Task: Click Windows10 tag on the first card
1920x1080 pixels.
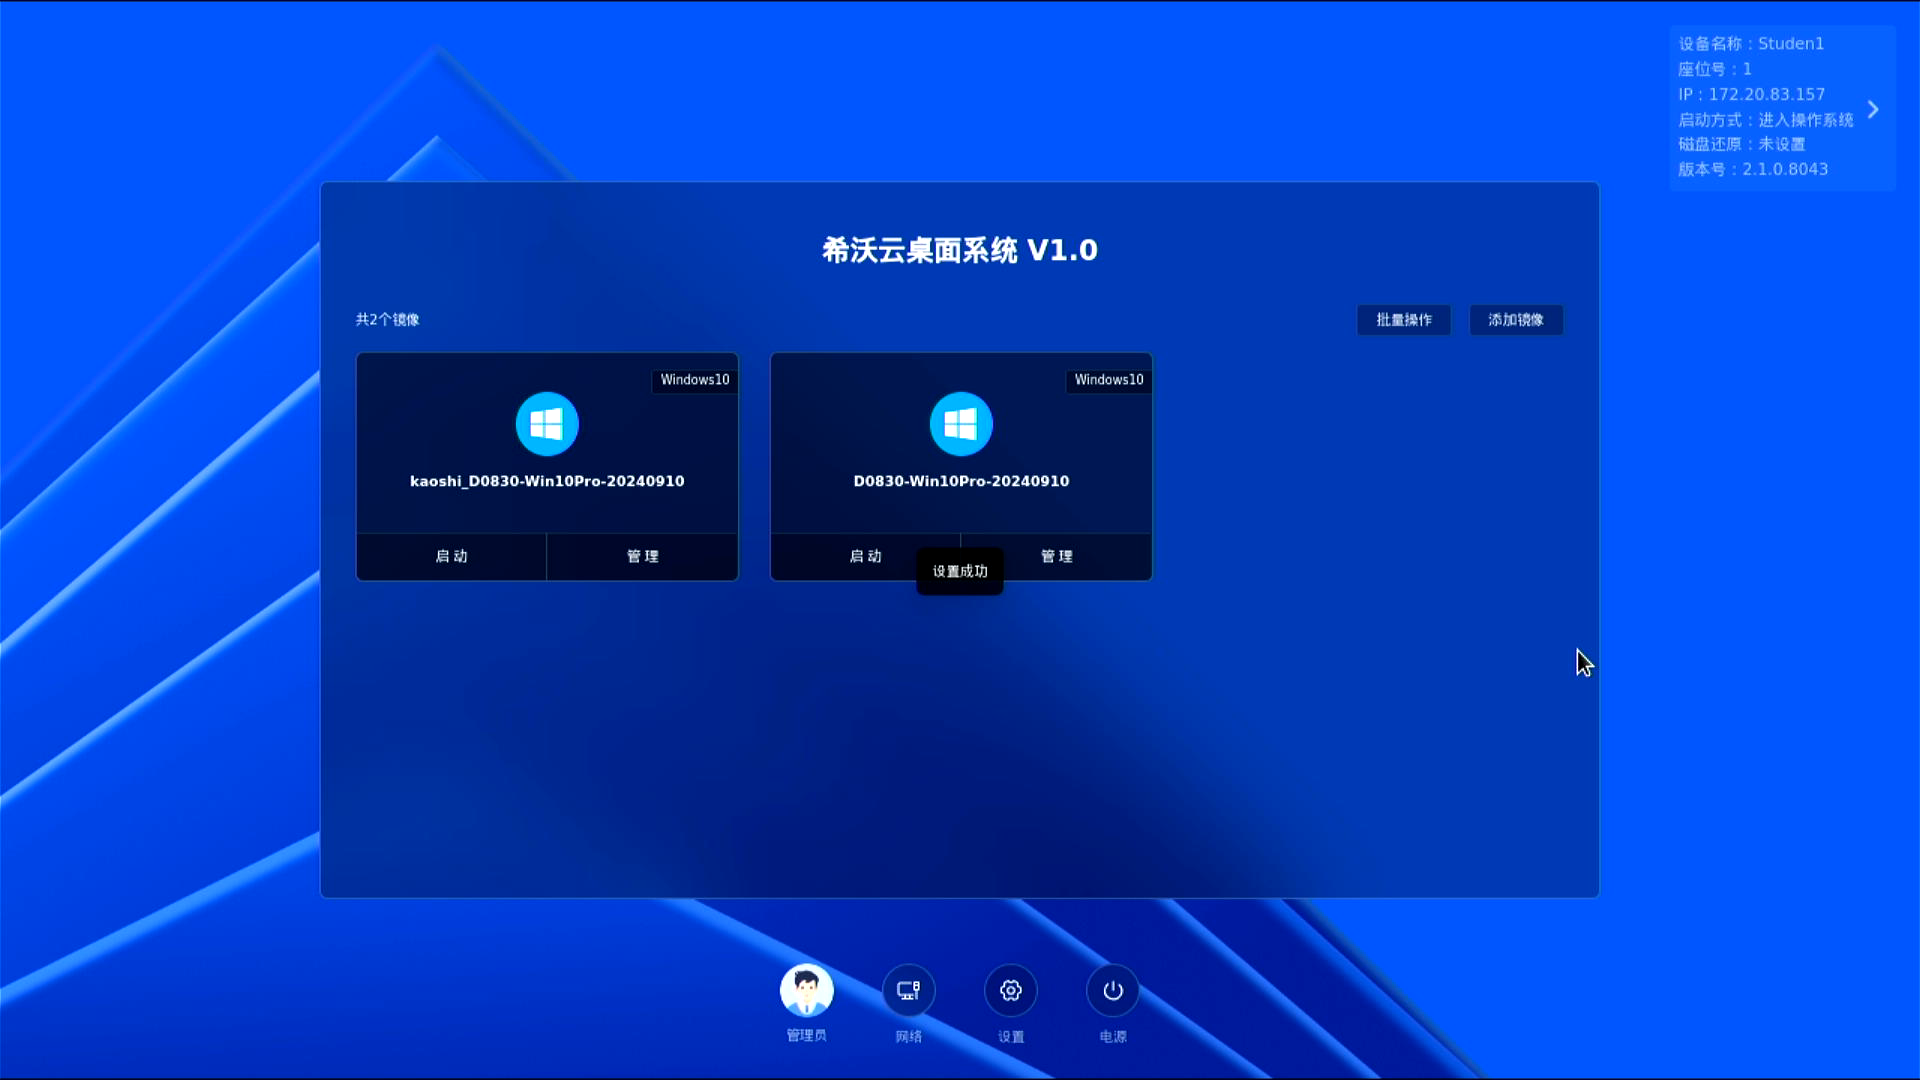Action: (x=694, y=380)
